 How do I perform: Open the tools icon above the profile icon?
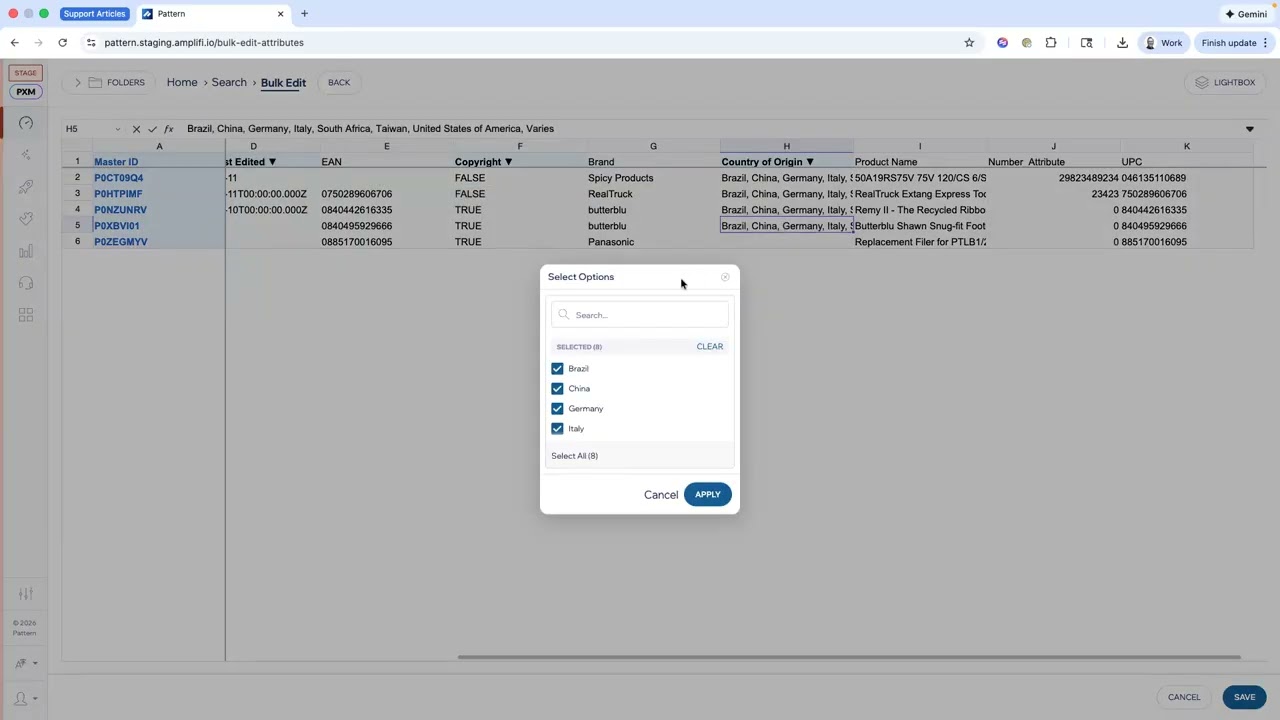21,663
